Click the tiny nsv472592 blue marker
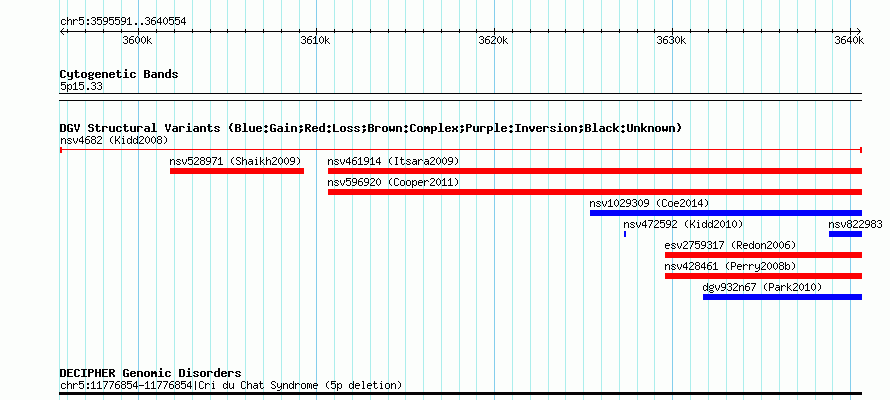890x400 pixels. pos(625,234)
